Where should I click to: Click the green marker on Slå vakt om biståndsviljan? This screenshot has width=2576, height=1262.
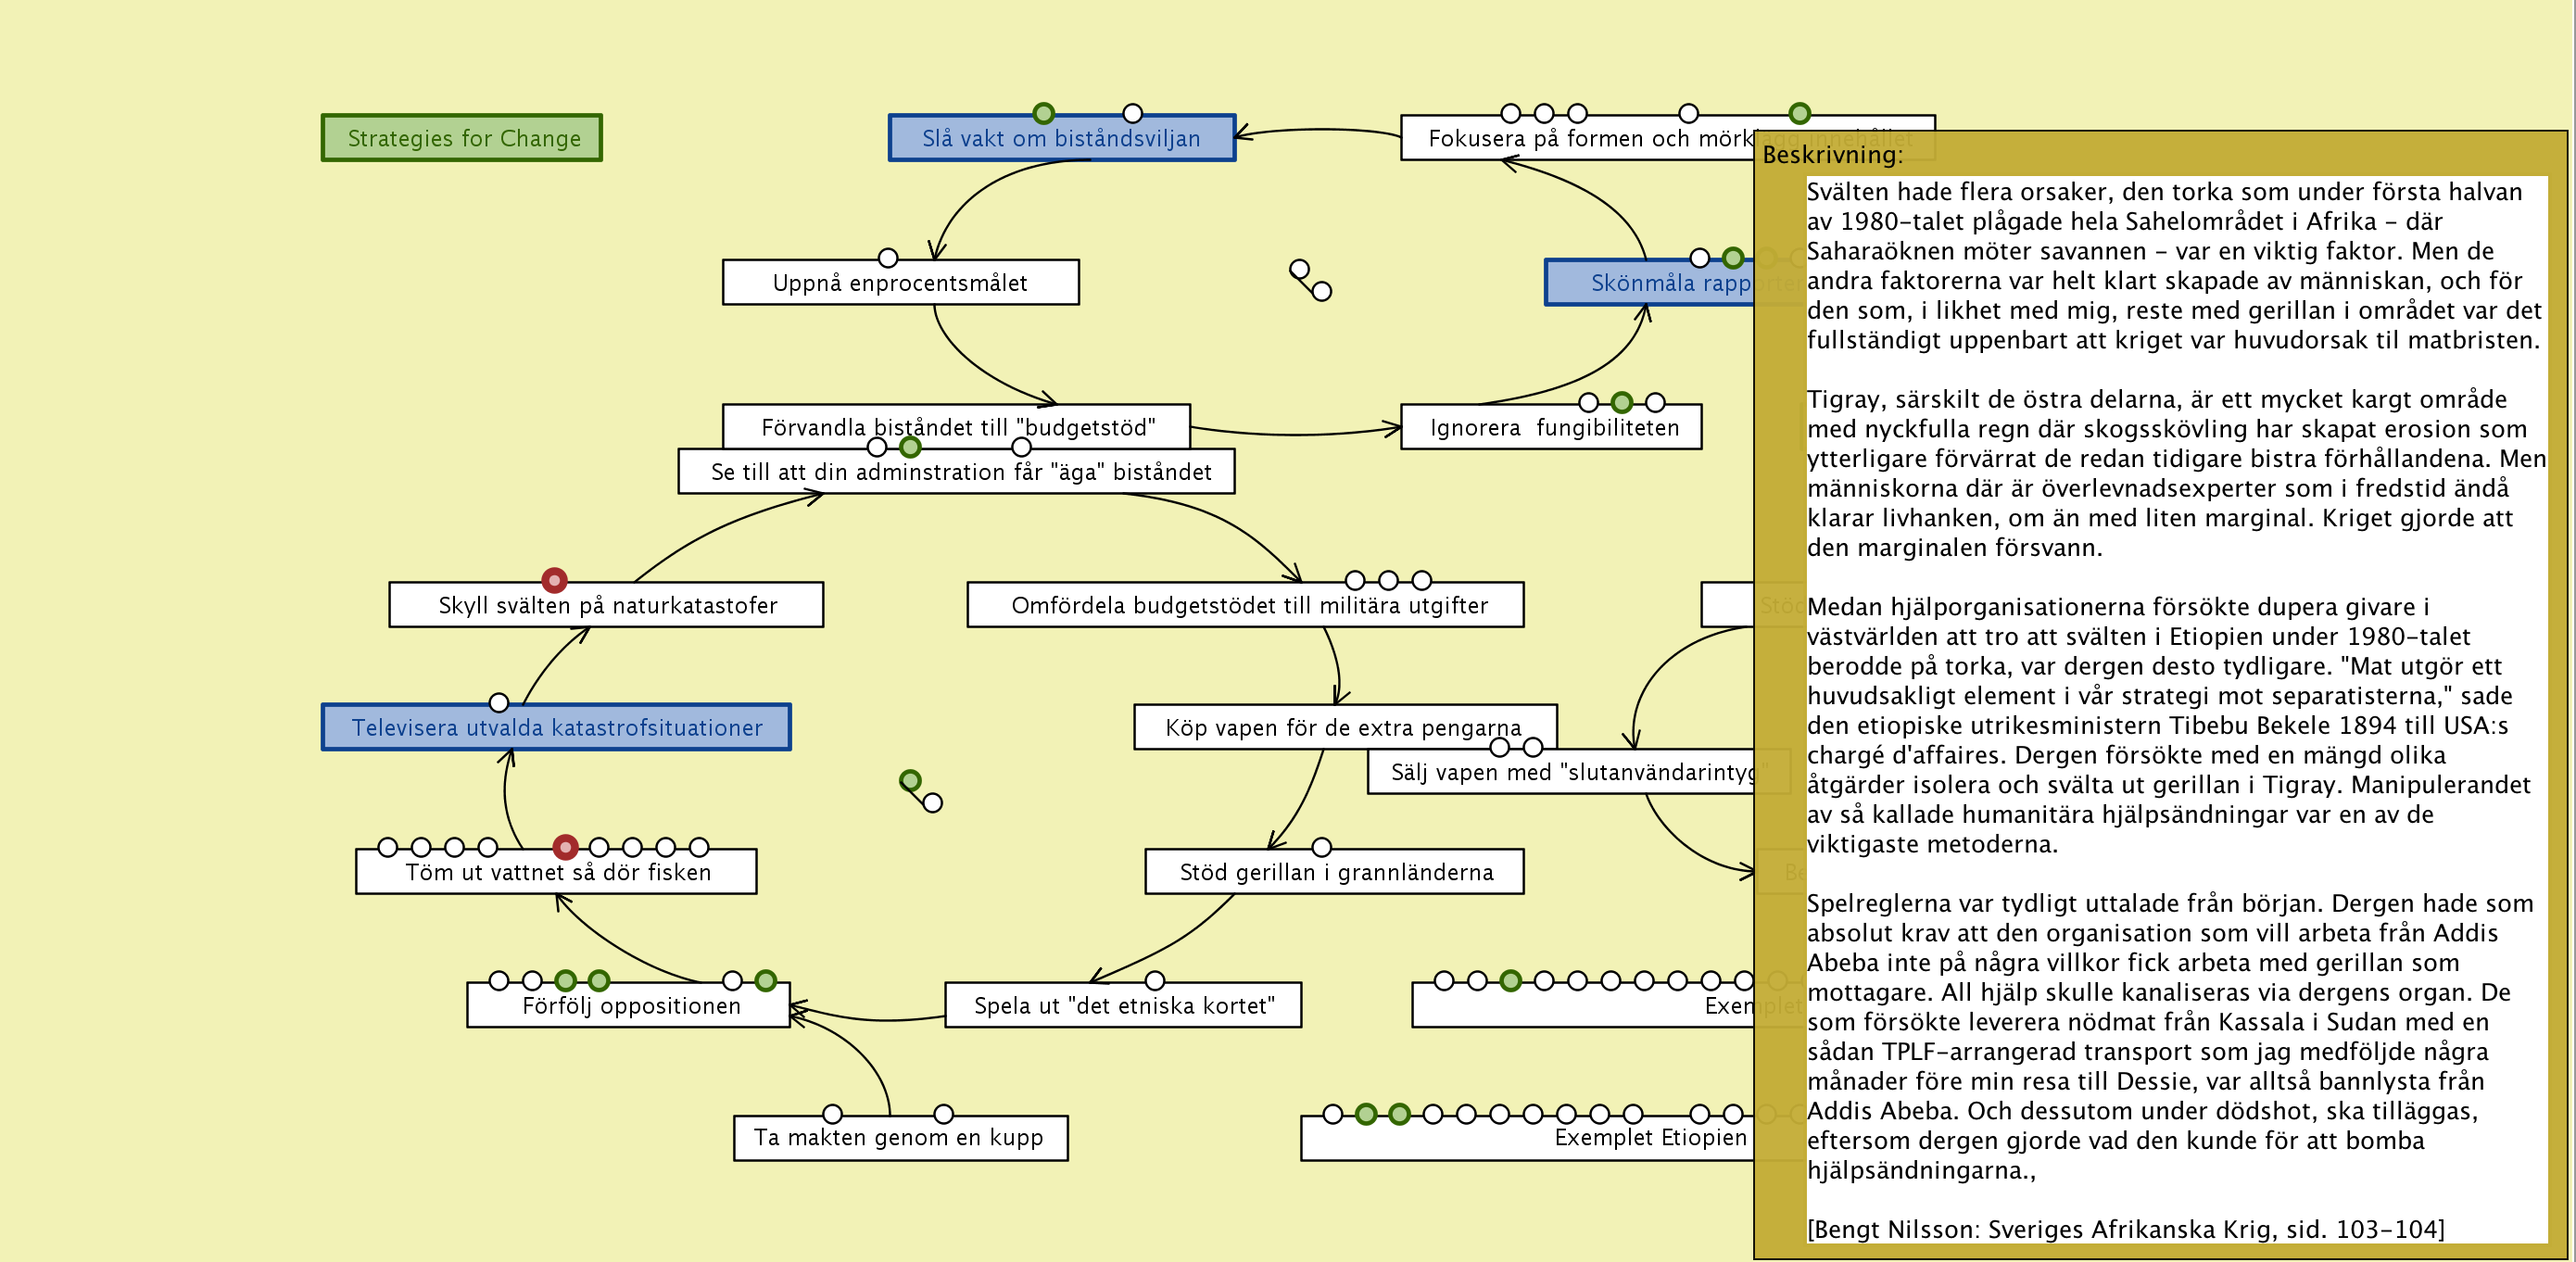pos(1043,113)
